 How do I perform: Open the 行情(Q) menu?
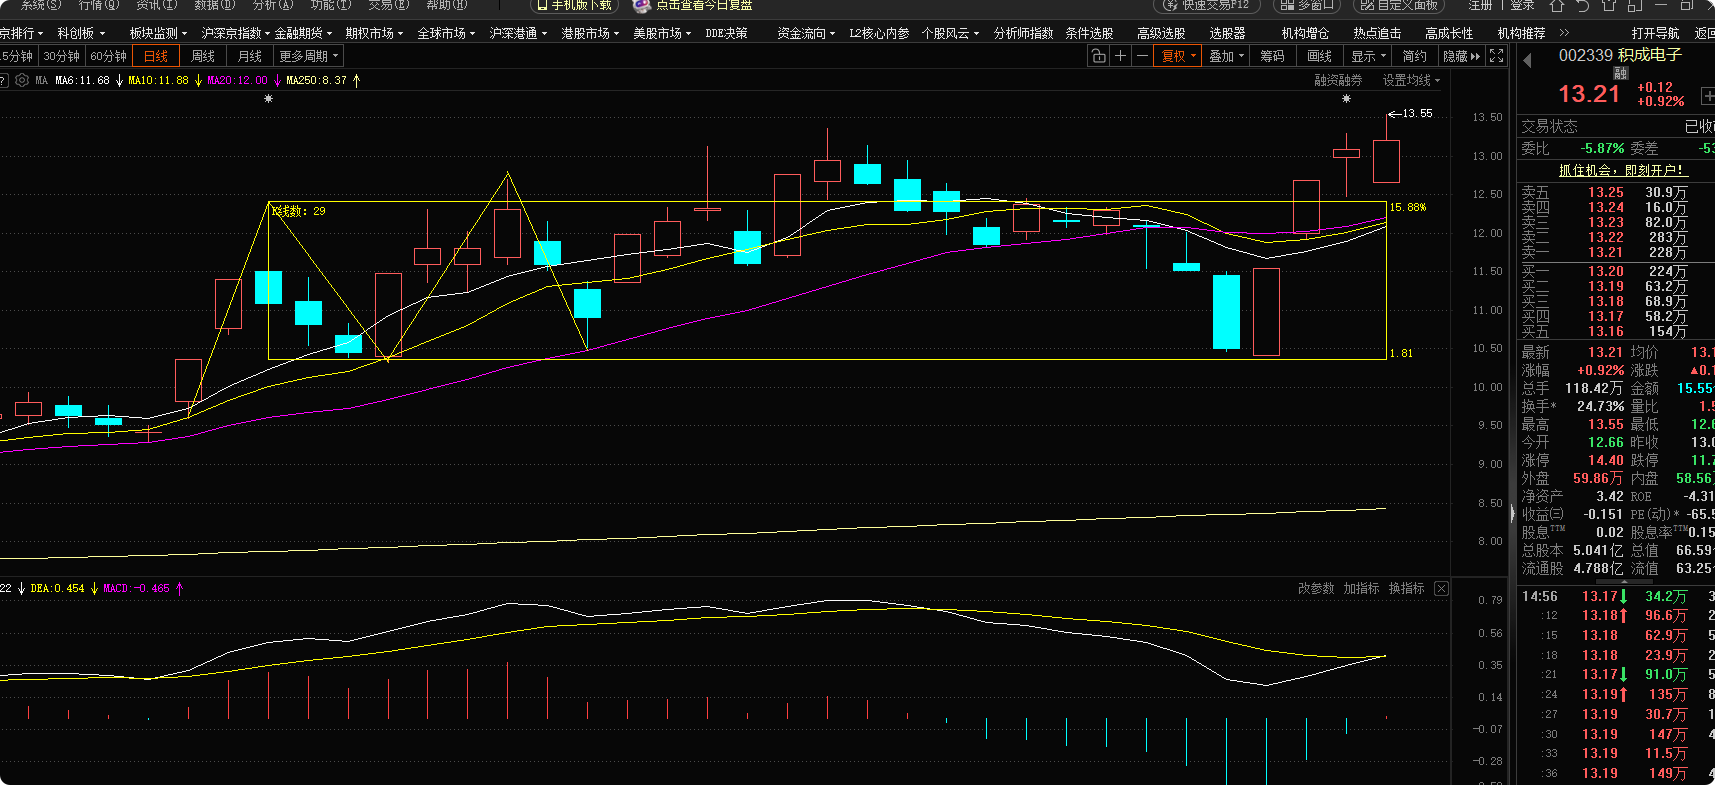click(x=98, y=5)
